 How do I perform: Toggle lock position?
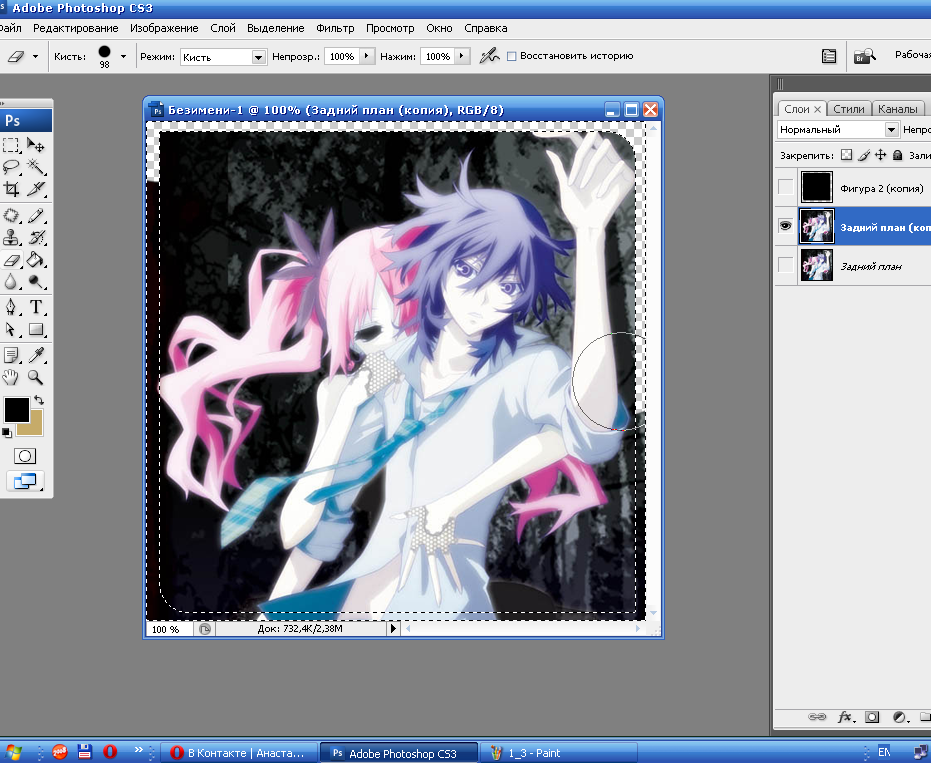(x=881, y=155)
